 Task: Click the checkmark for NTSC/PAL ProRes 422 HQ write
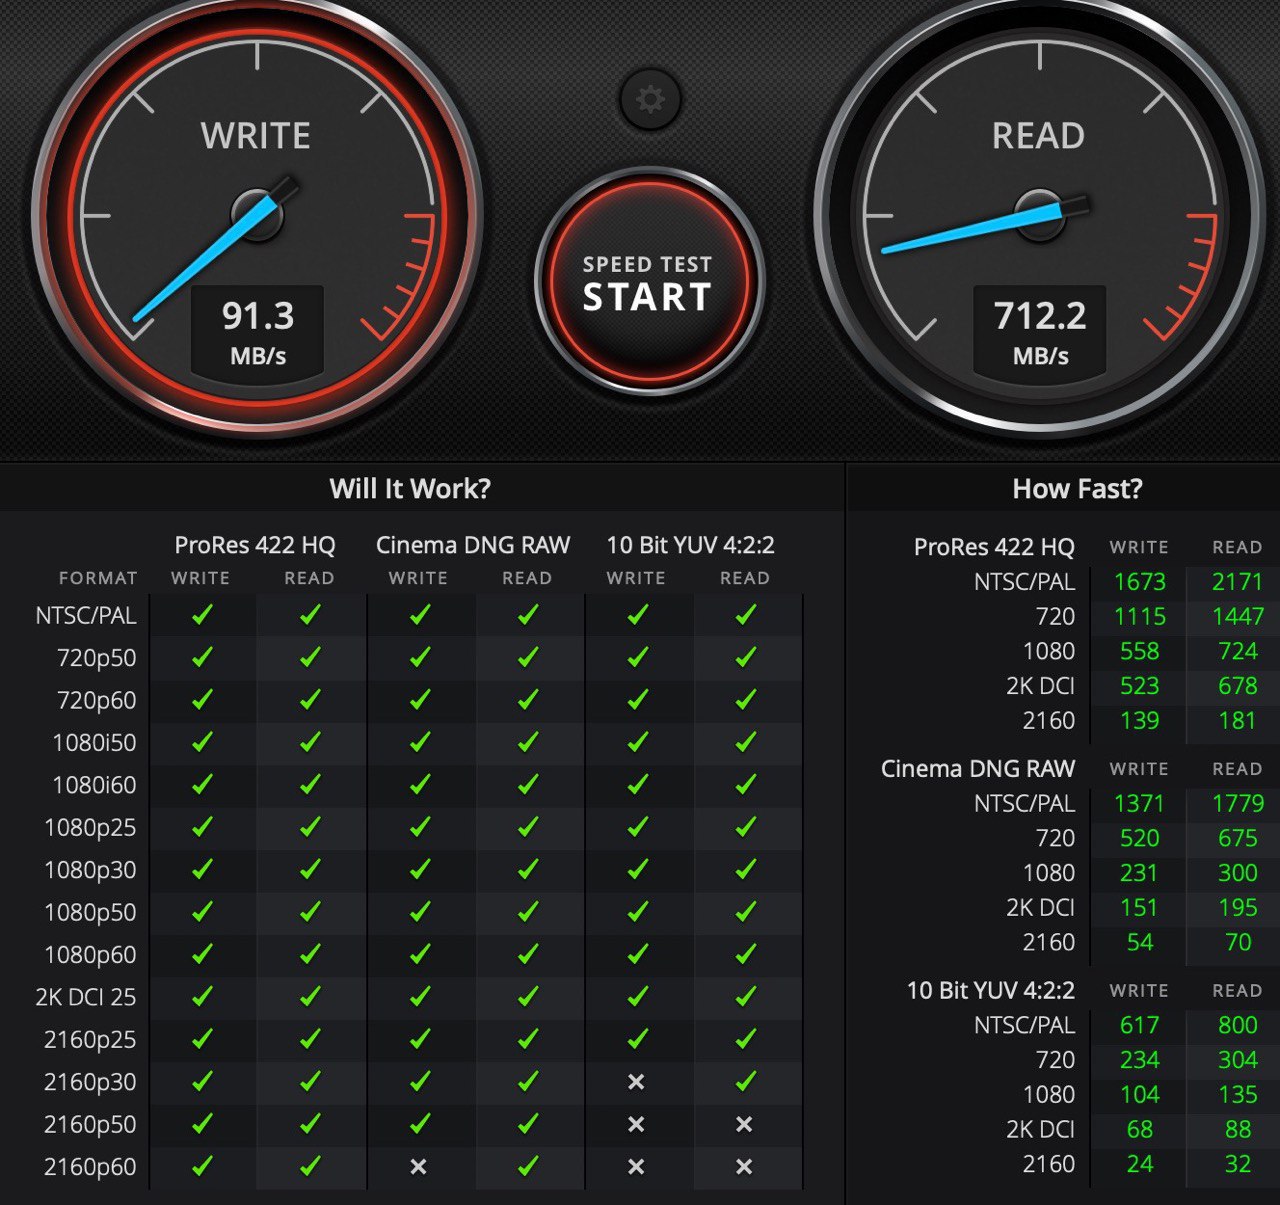coord(202,614)
